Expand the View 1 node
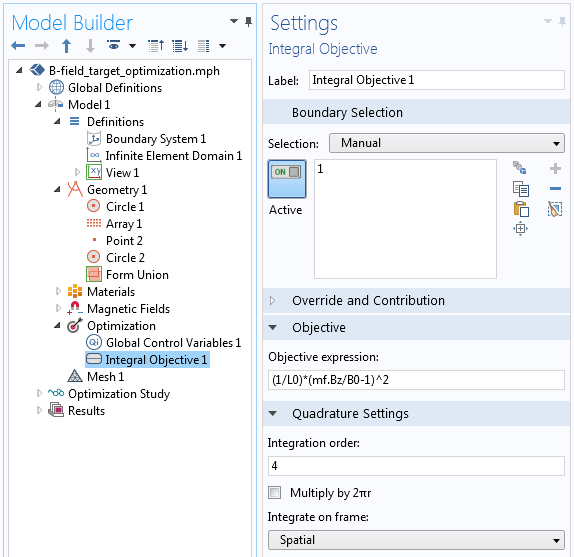The height and width of the screenshot is (557, 574). point(77,172)
